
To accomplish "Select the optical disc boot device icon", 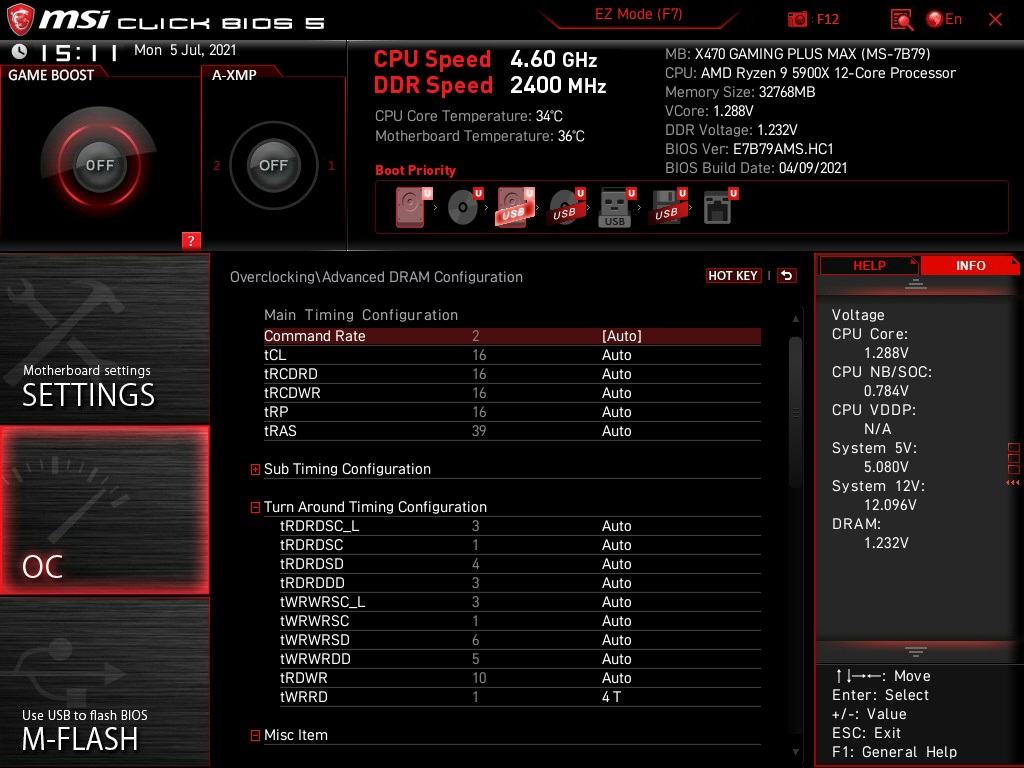I will (x=465, y=207).
